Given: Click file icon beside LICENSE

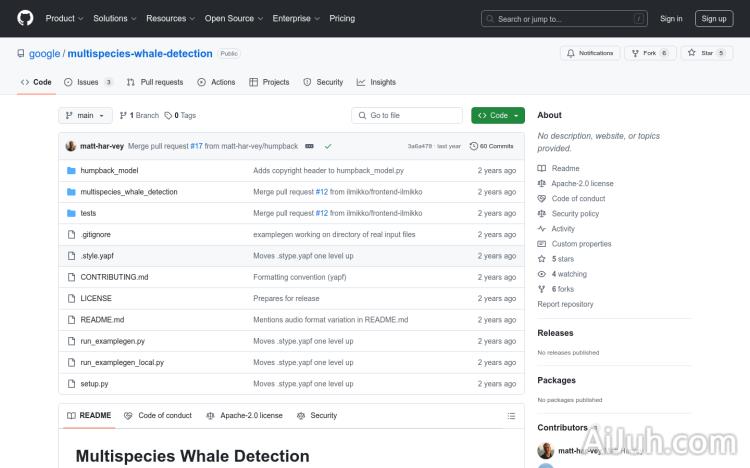Looking at the screenshot, I should (71, 298).
